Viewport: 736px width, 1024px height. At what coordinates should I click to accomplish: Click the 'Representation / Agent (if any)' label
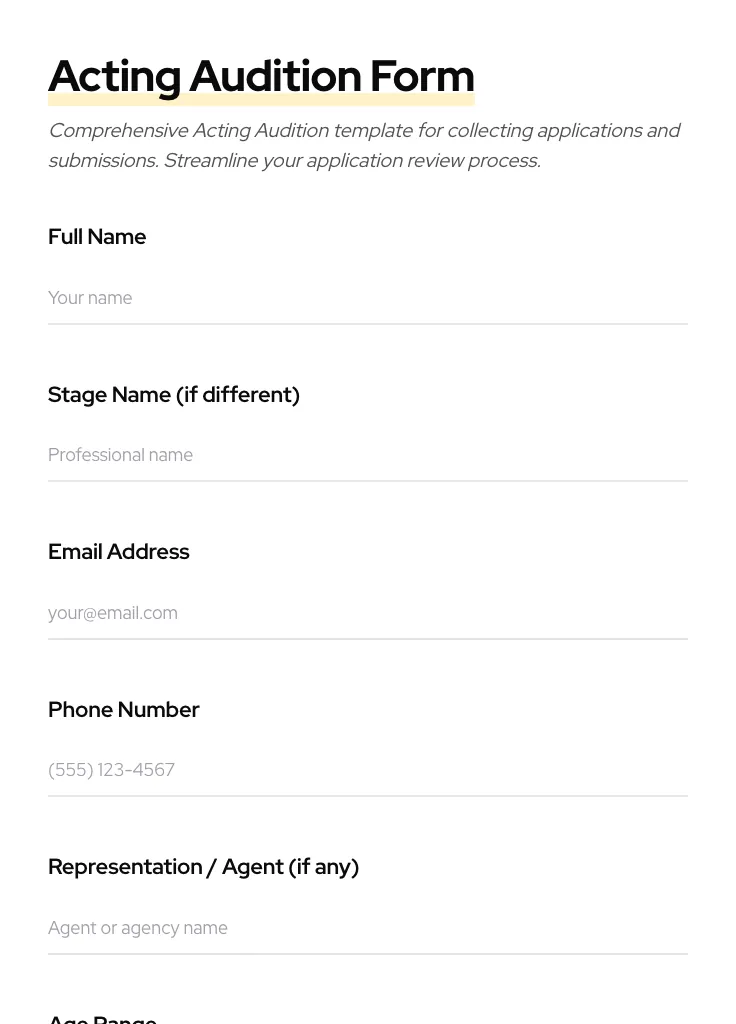(x=203, y=867)
